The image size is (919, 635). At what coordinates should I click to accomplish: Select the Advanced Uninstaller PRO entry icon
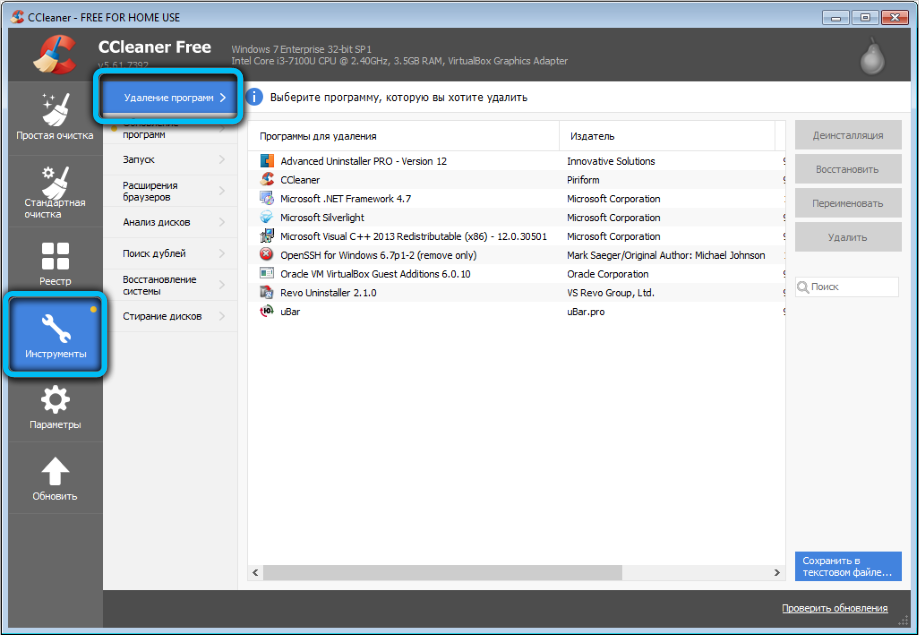pos(267,161)
